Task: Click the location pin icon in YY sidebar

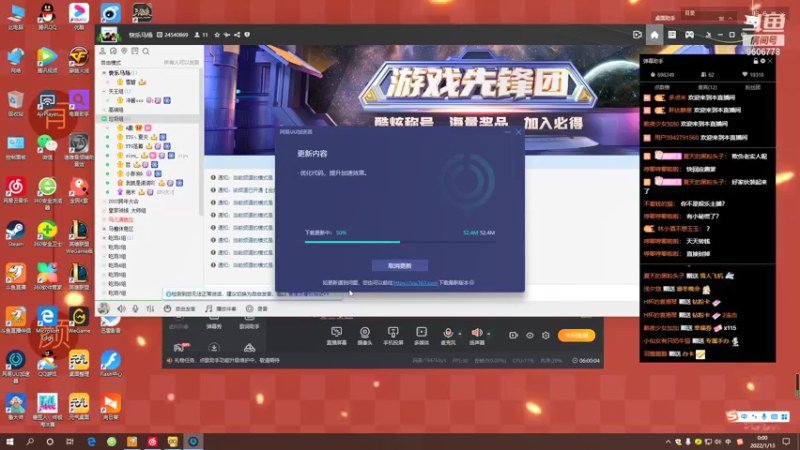Action: (x=124, y=52)
